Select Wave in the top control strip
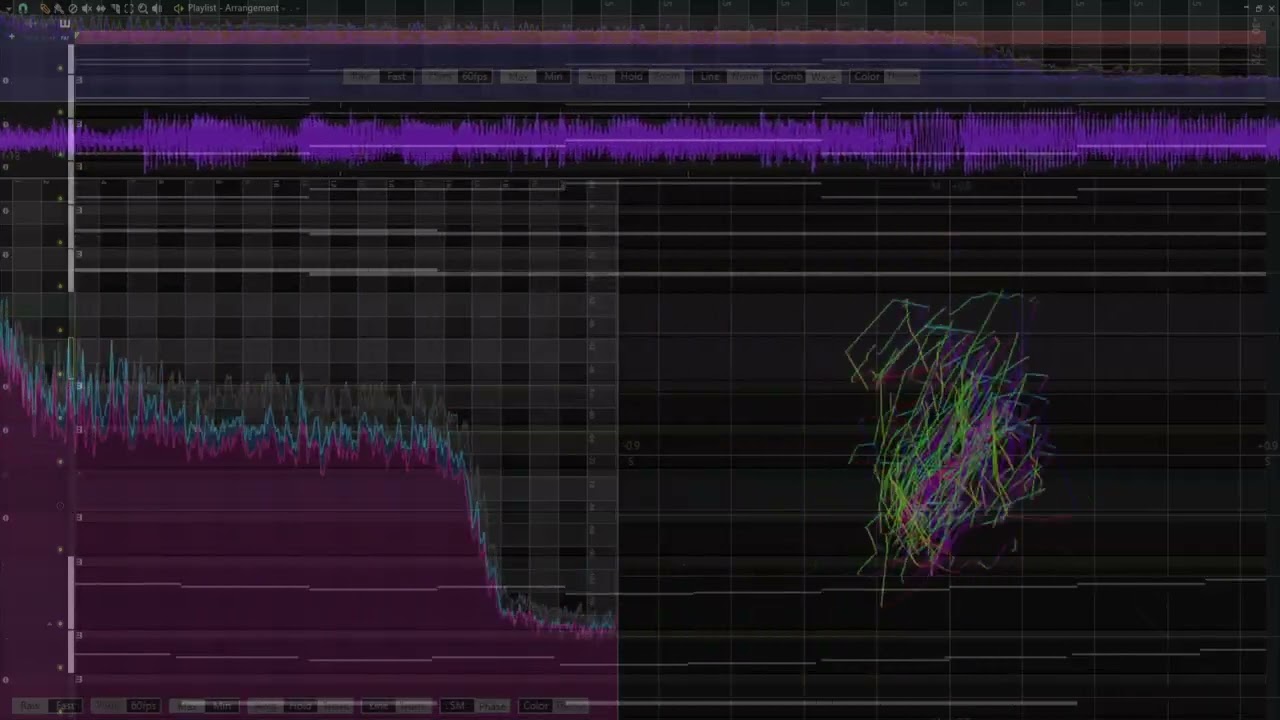1280x720 pixels. click(823, 76)
